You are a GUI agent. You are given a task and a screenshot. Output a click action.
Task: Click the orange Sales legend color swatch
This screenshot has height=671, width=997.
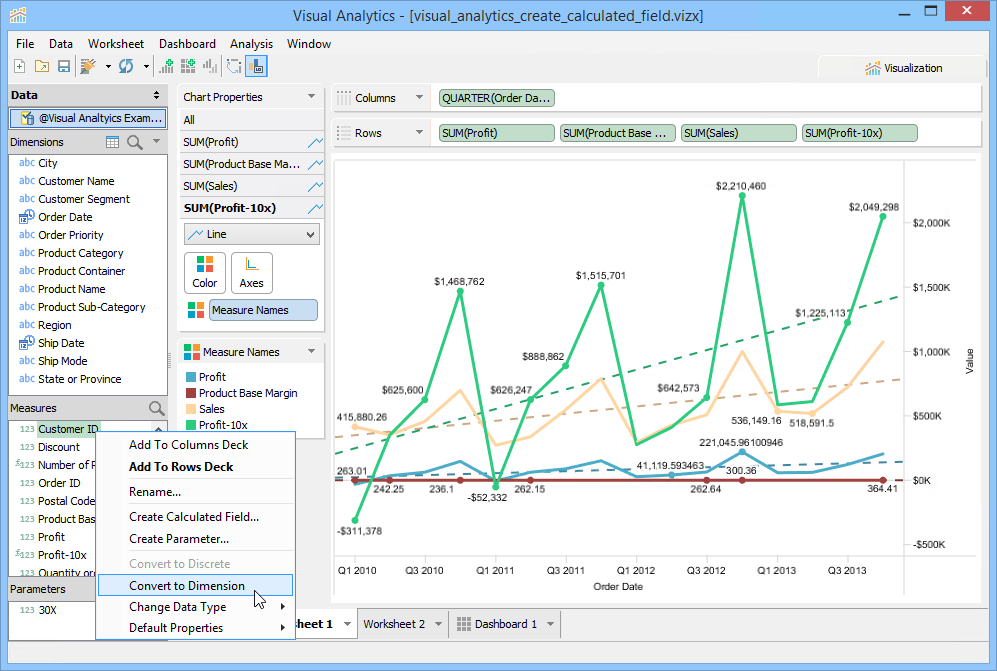[191, 409]
